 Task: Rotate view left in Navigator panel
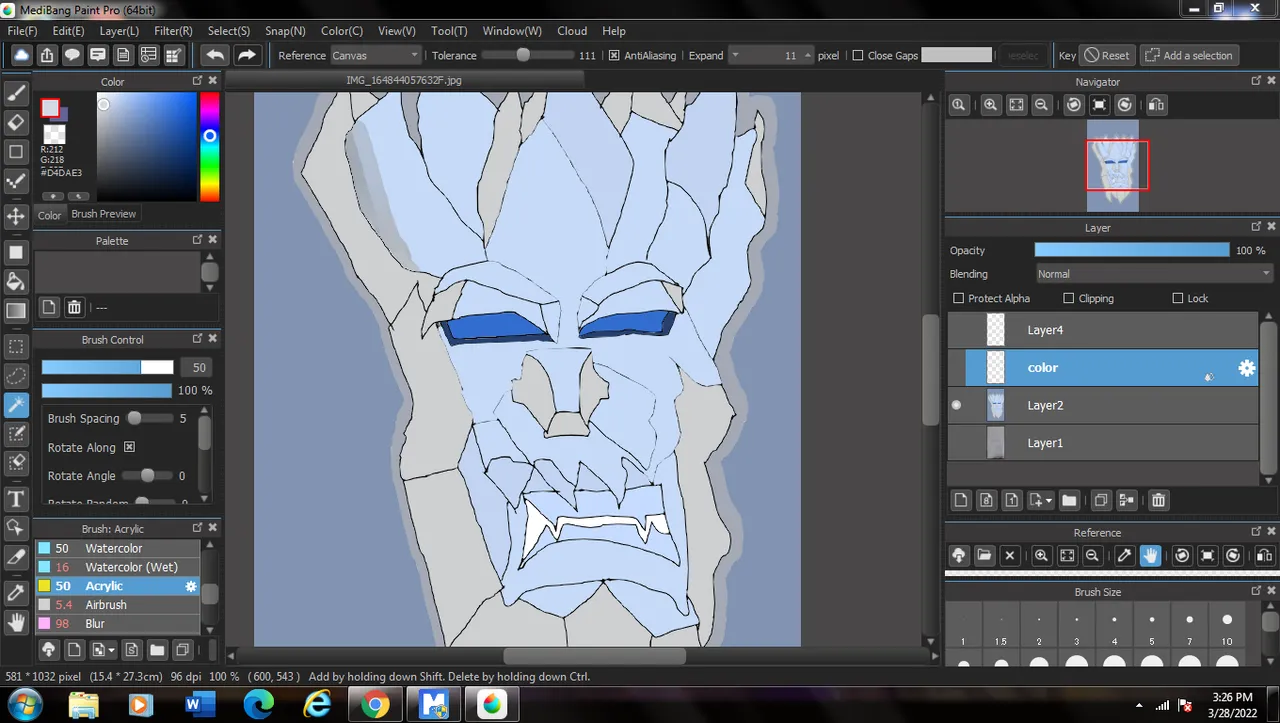[x=1074, y=105]
